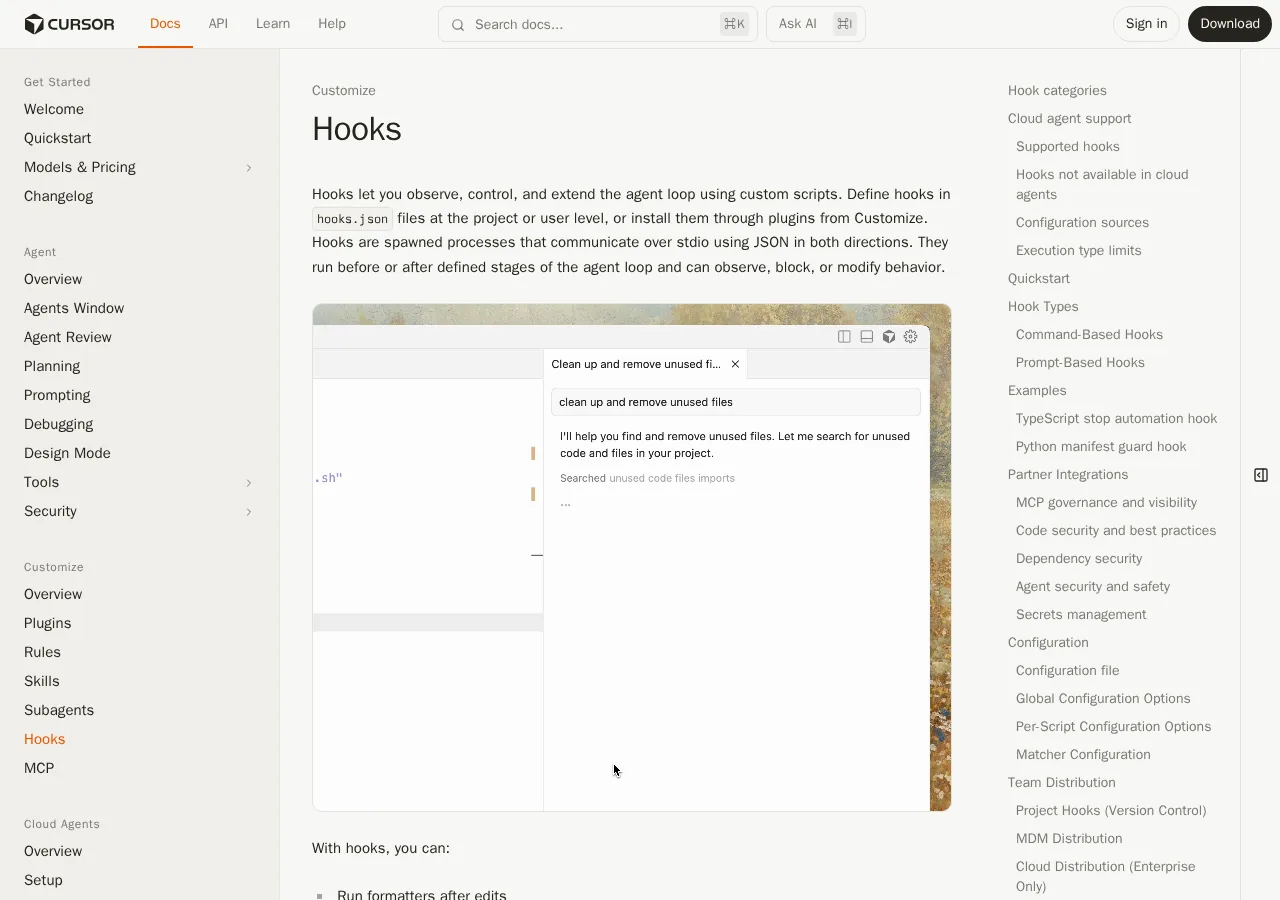This screenshot has width=1280, height=900.
Task: Go to Planning page
Action: 52,366
